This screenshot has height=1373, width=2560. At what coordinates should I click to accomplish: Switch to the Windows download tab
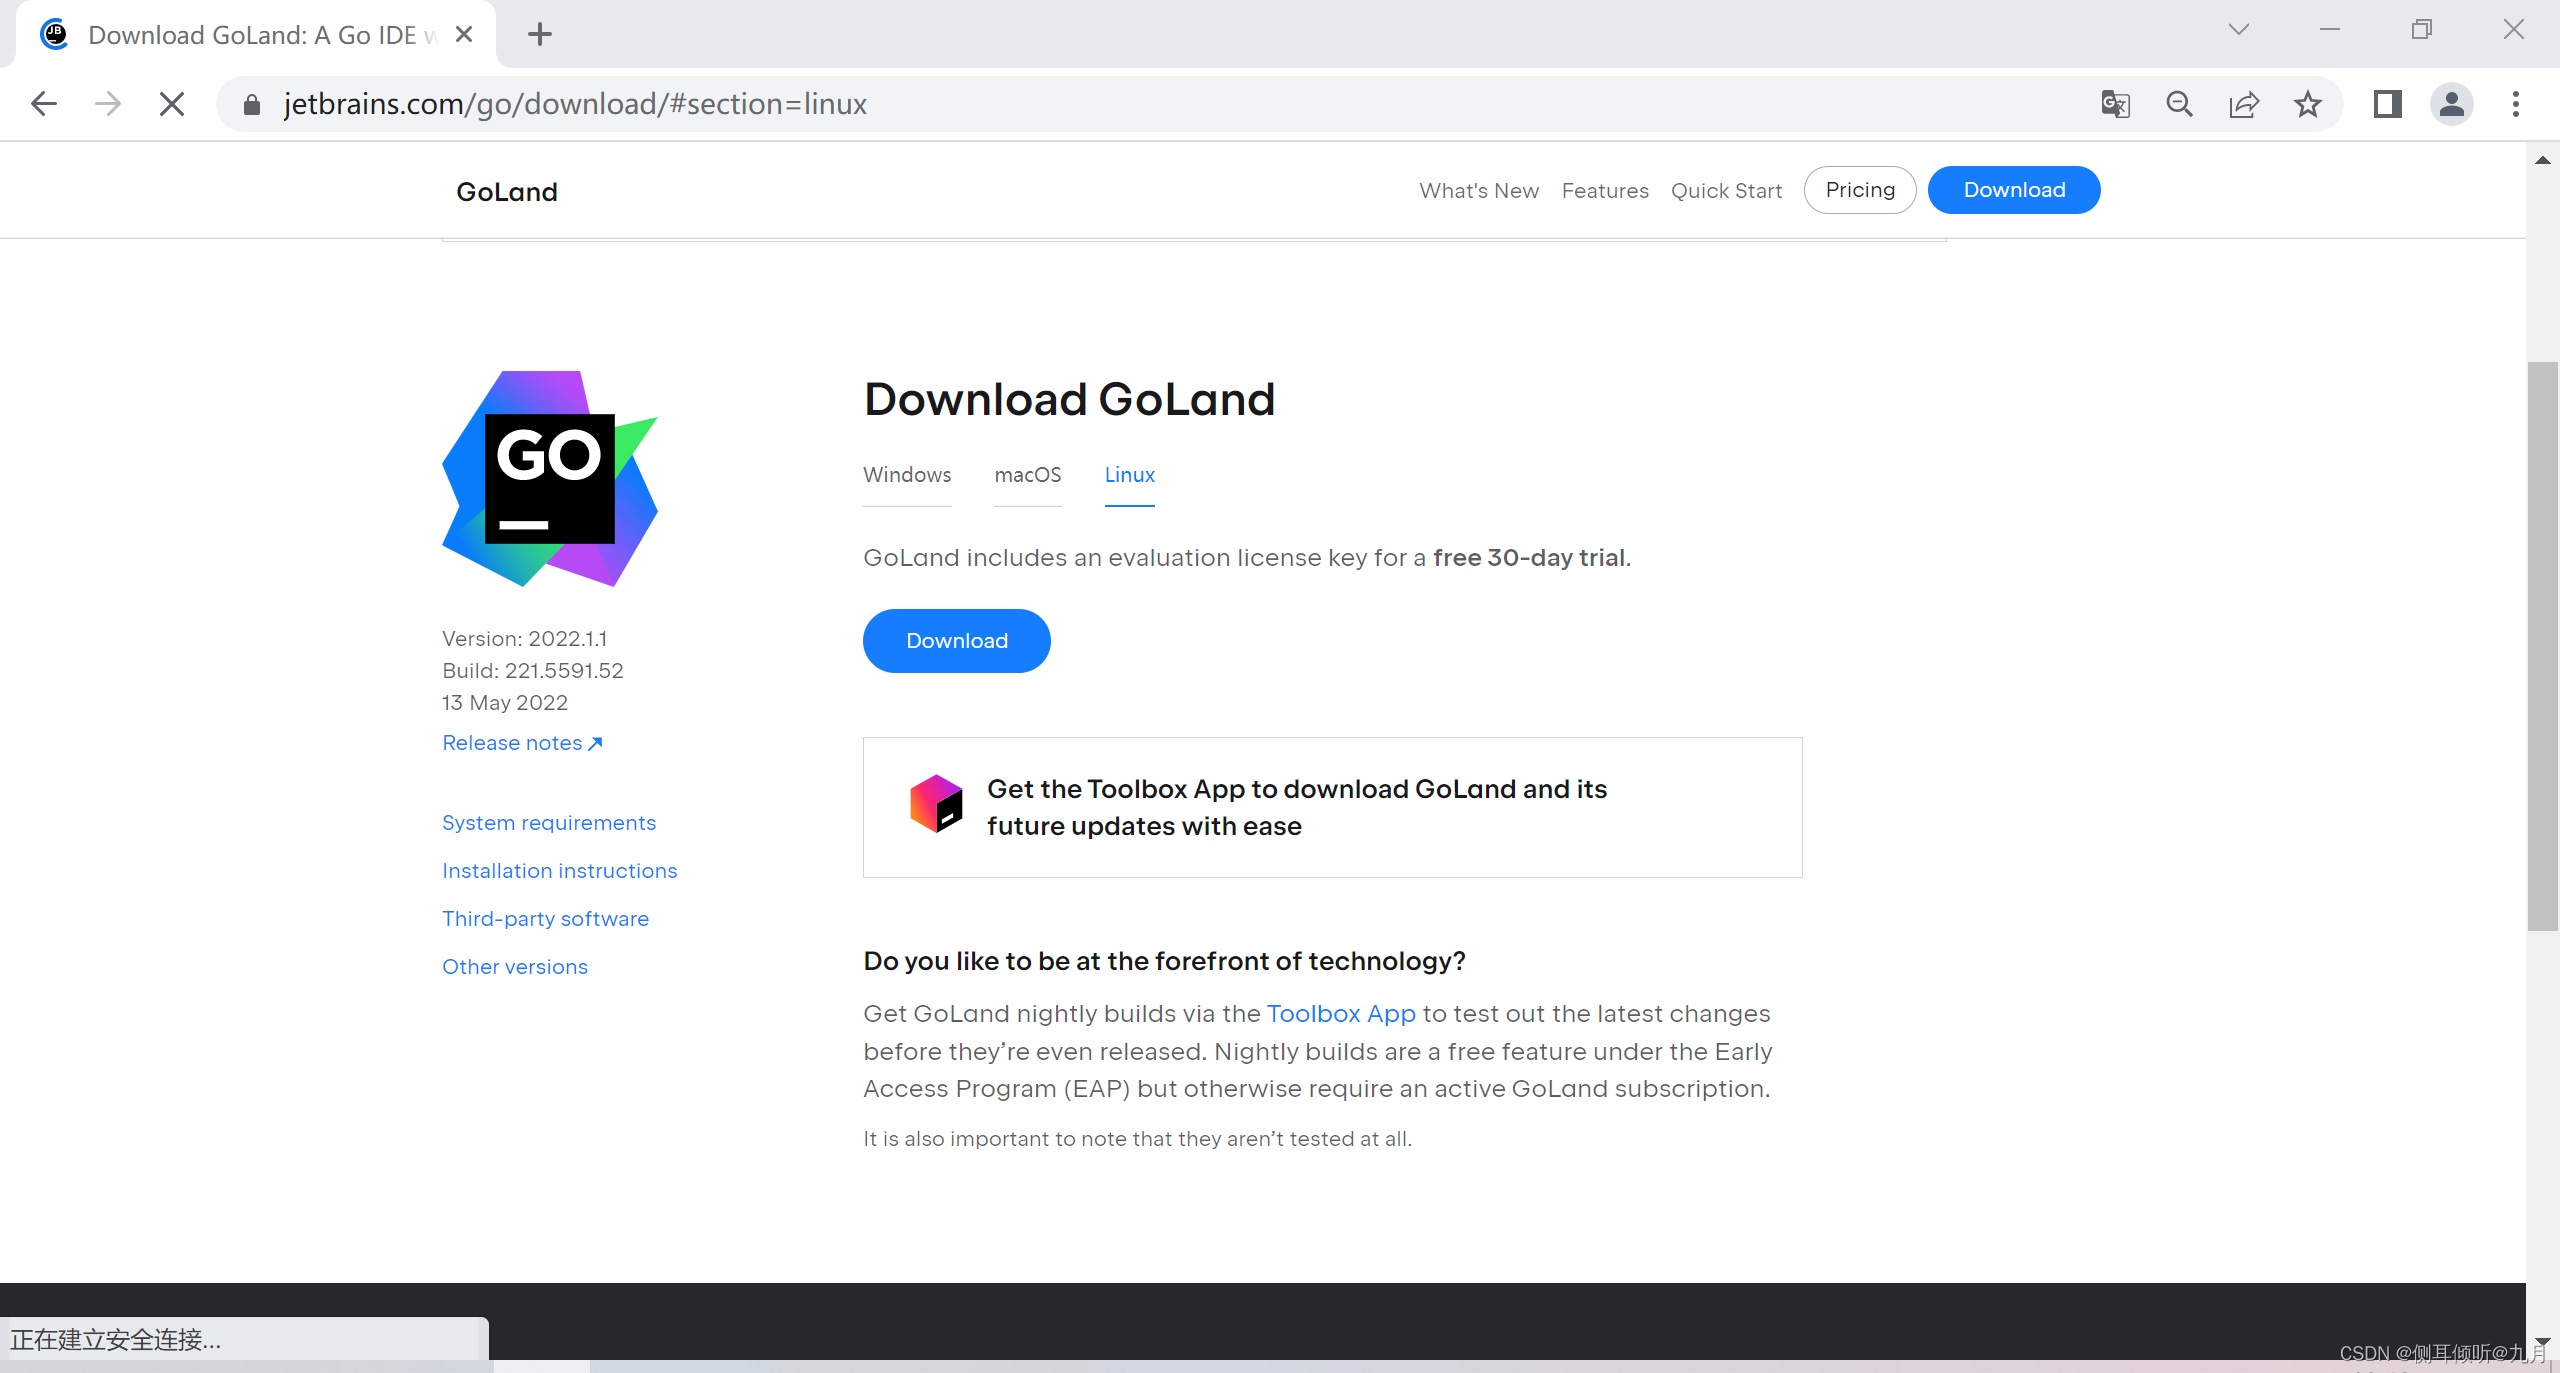tap(907, 475)
